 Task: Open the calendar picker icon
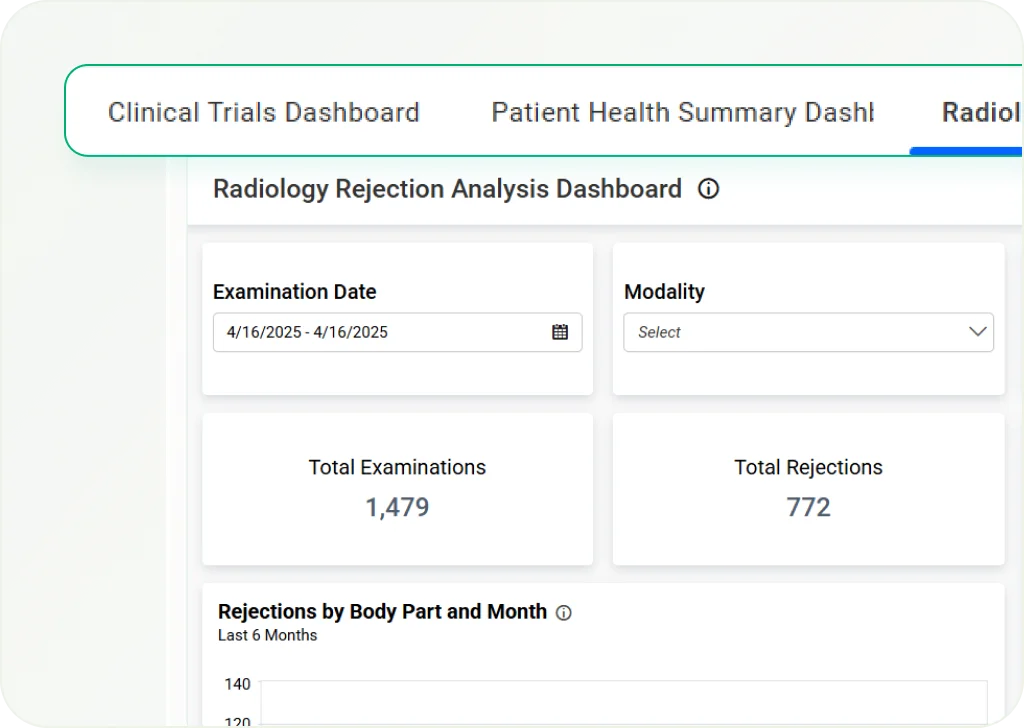coord(560,332)
